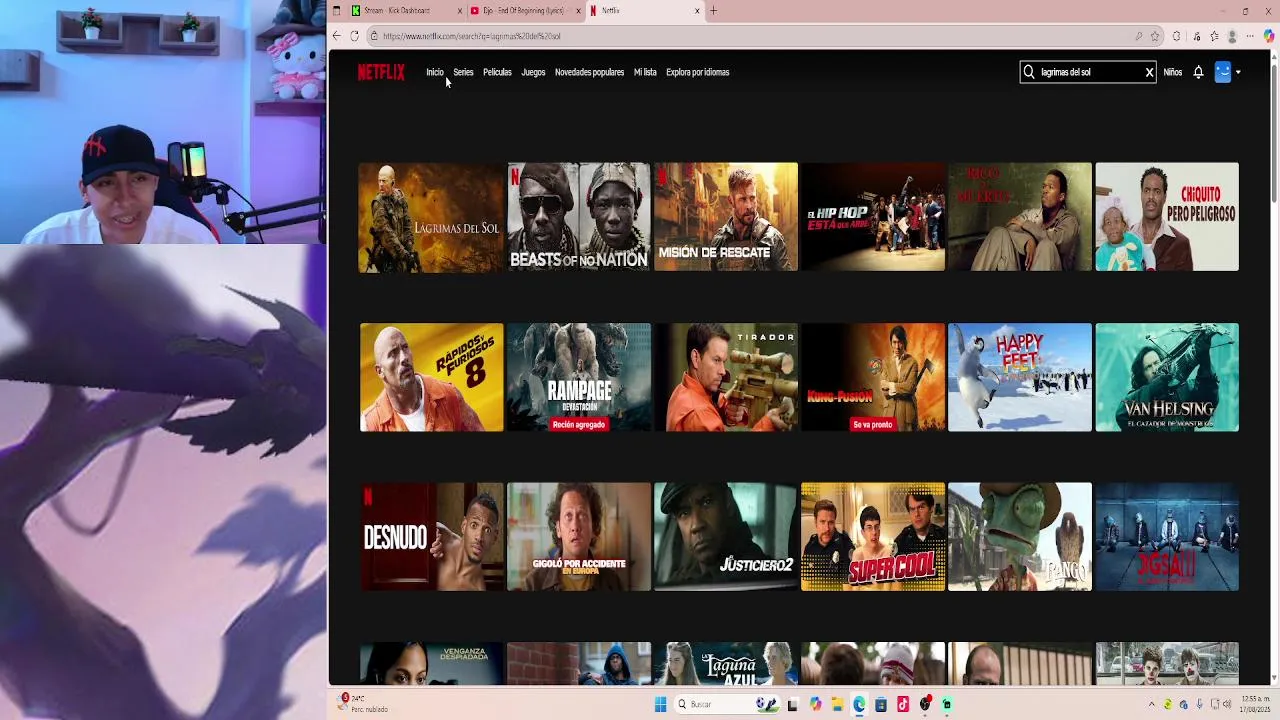Switch to Stream - Kick Dashboard tab
This screenshot has width=1280, height=720.
(404, 10)
